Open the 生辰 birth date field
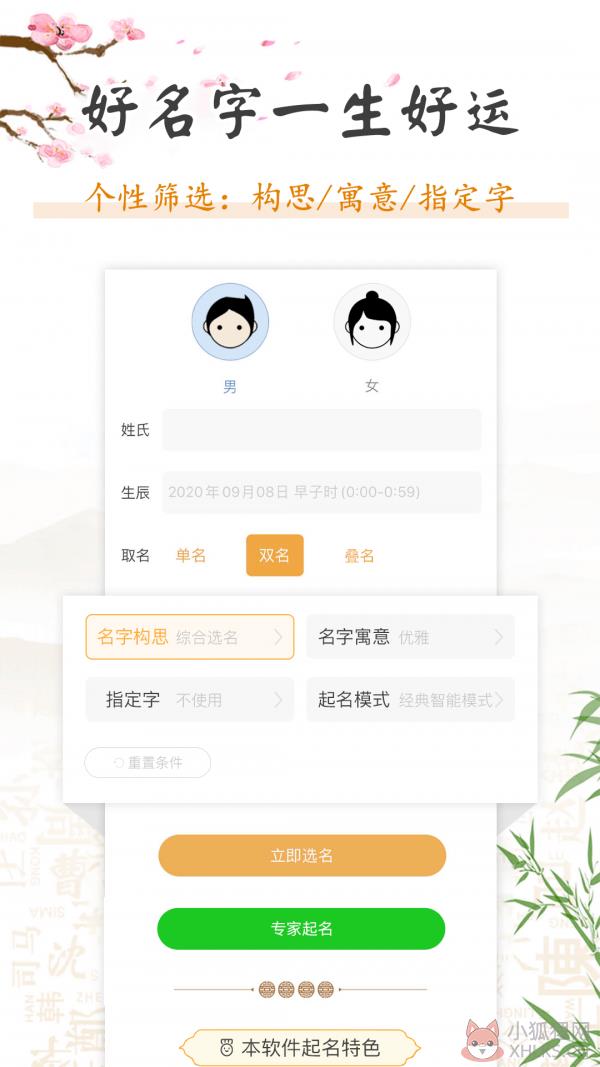Image resolution: width=600 pixels, height=1067 pixels. (322, 492)
